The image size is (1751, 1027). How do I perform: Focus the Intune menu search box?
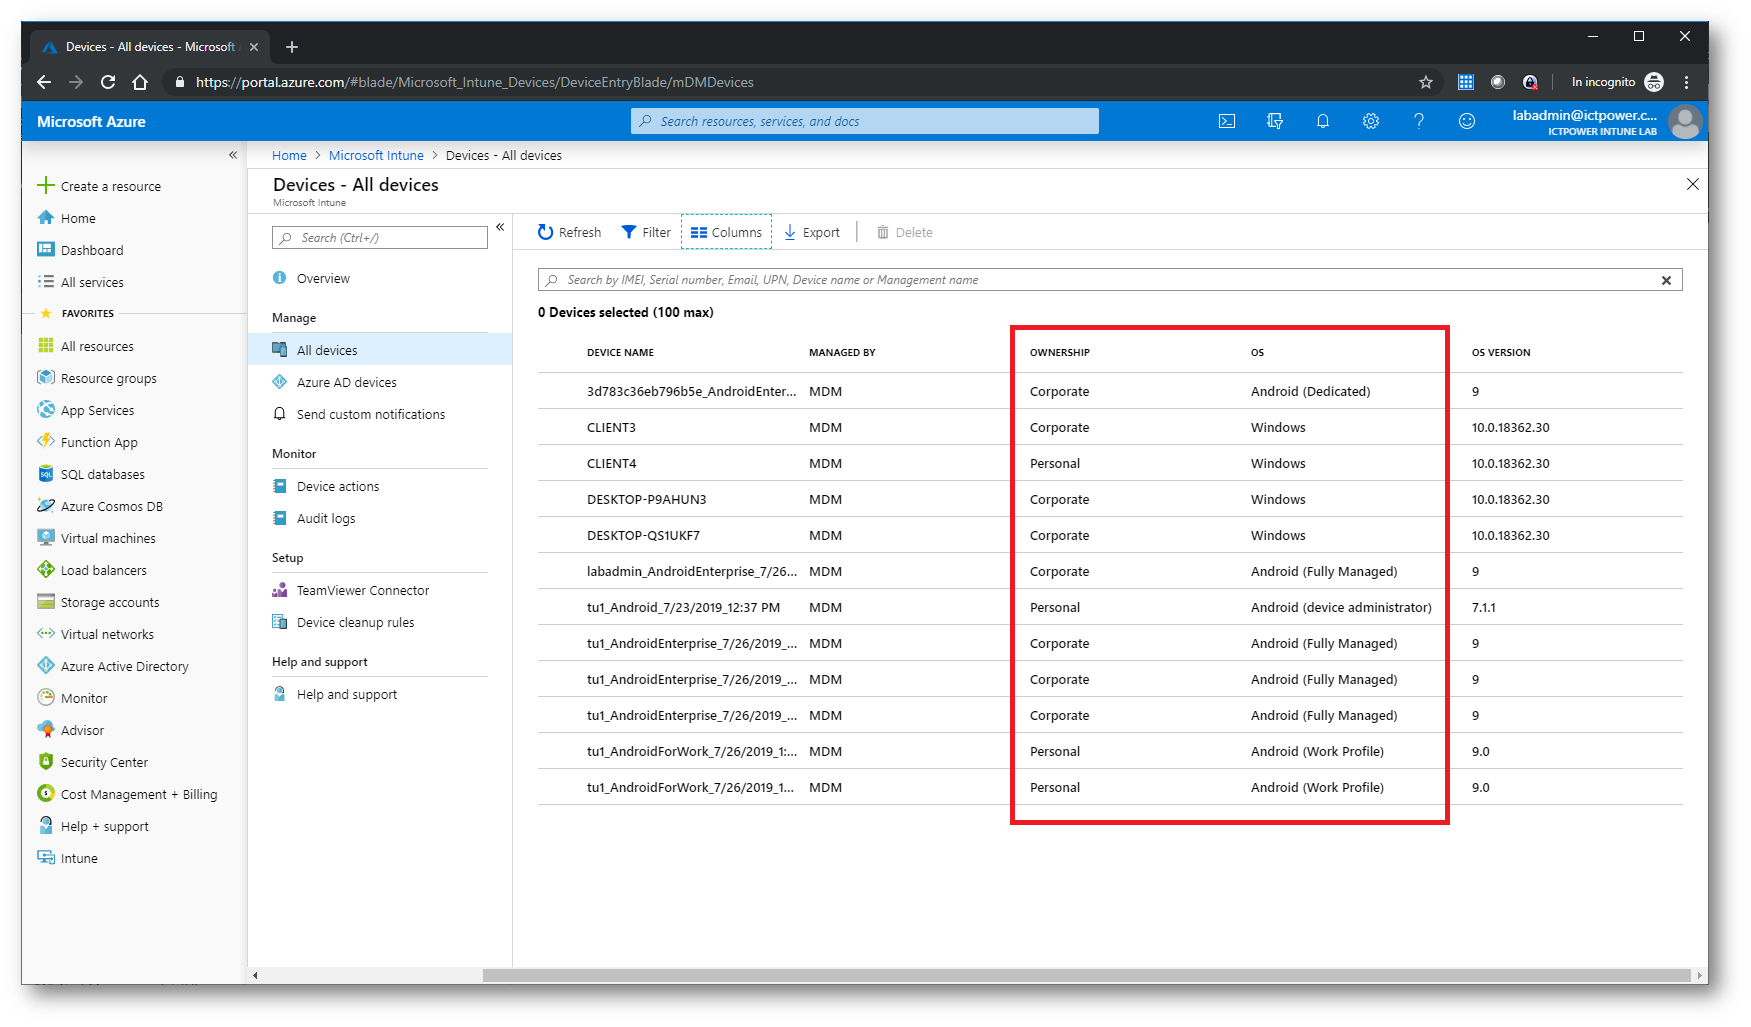click(380, 237)
